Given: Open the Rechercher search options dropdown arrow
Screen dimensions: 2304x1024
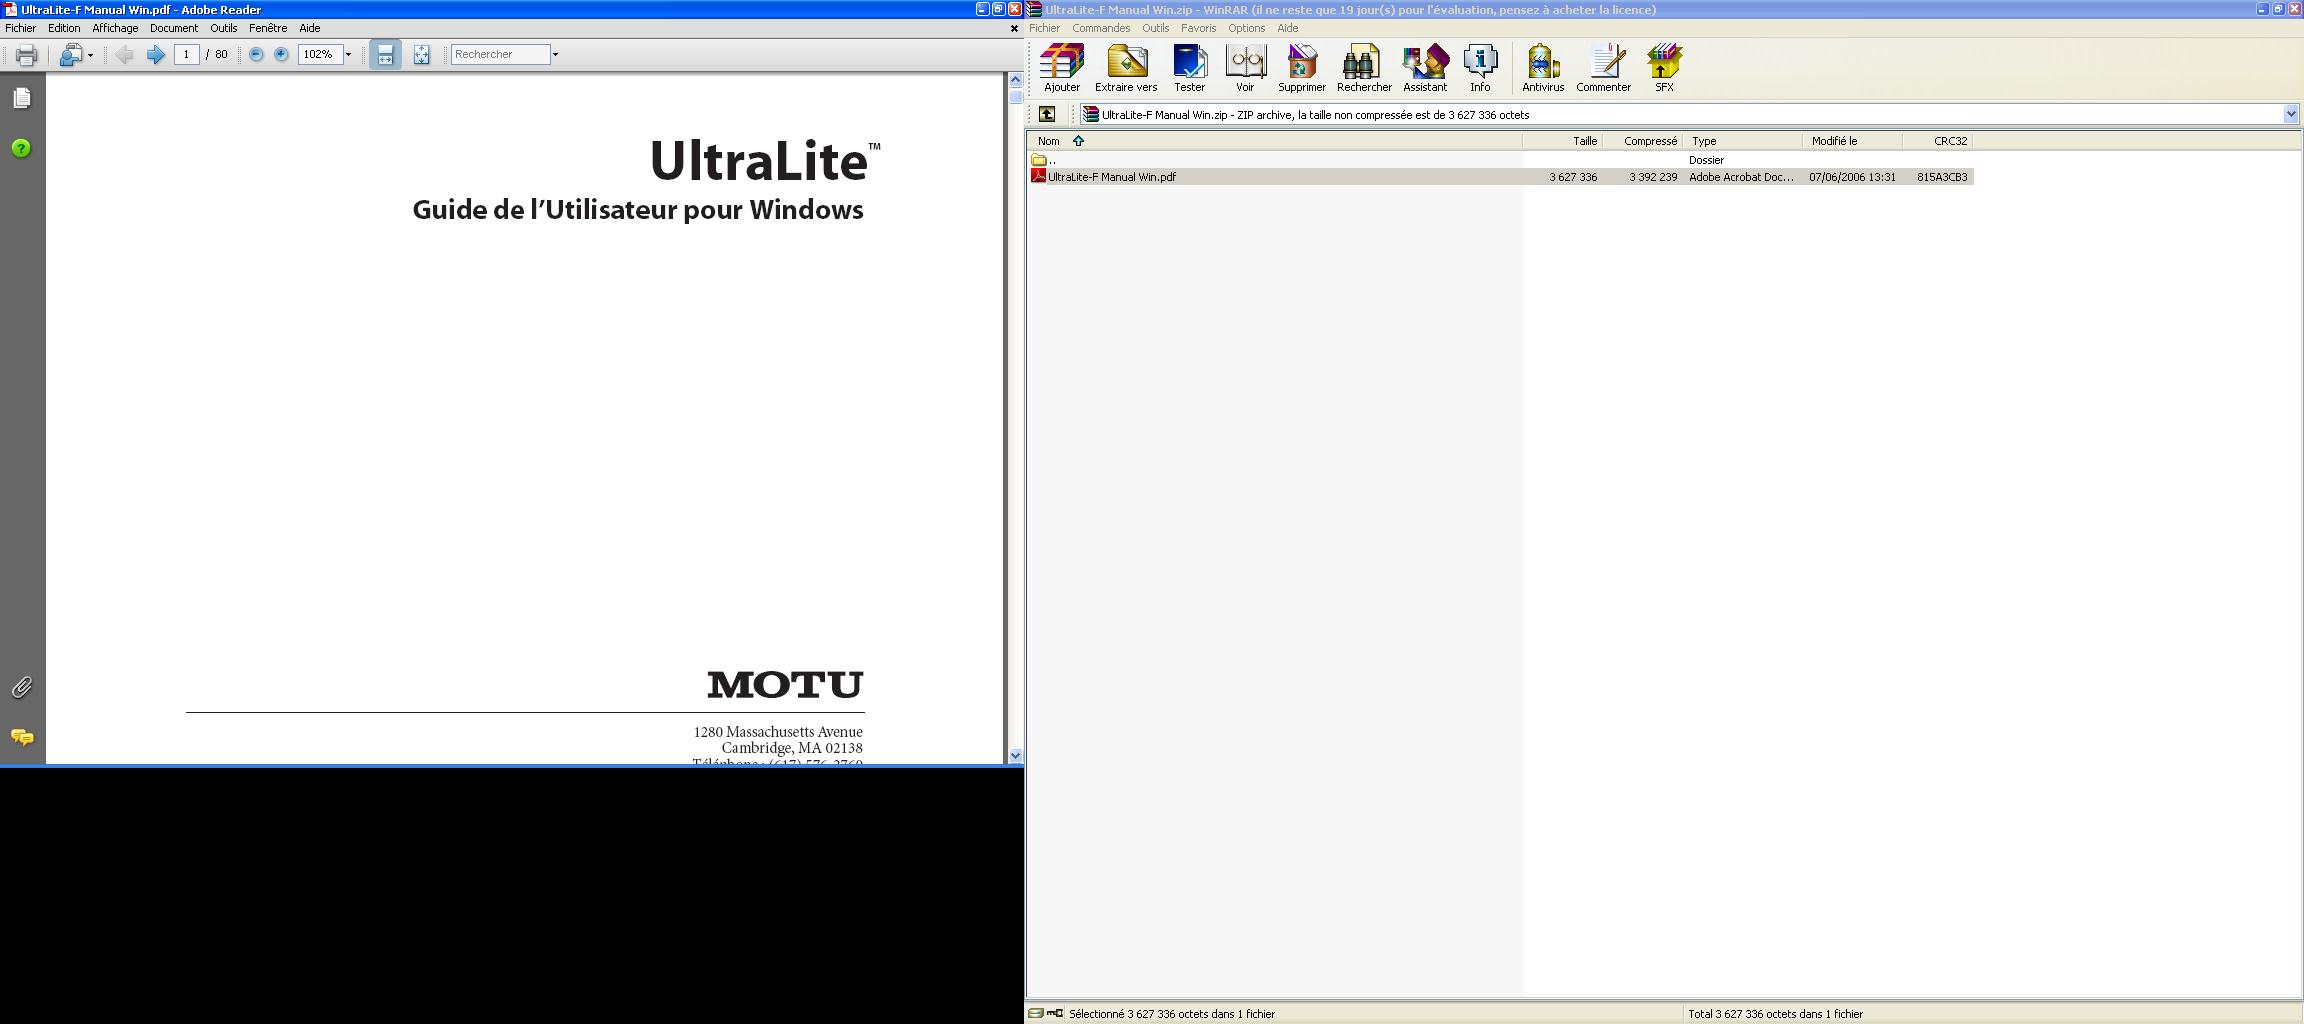Looking at the screenshot, I should (555, 55).
